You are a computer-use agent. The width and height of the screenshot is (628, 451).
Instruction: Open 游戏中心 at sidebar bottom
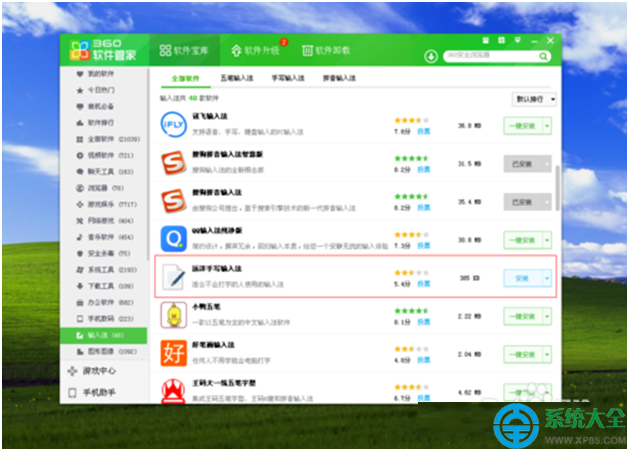pyautogui.click(x=92, y=371)
